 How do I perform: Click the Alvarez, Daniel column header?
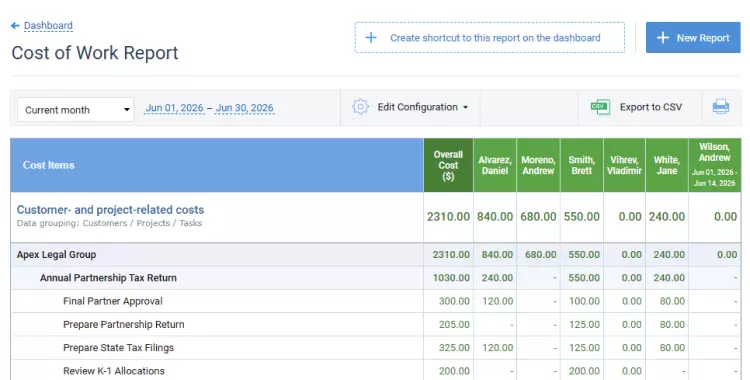[495, 165]
